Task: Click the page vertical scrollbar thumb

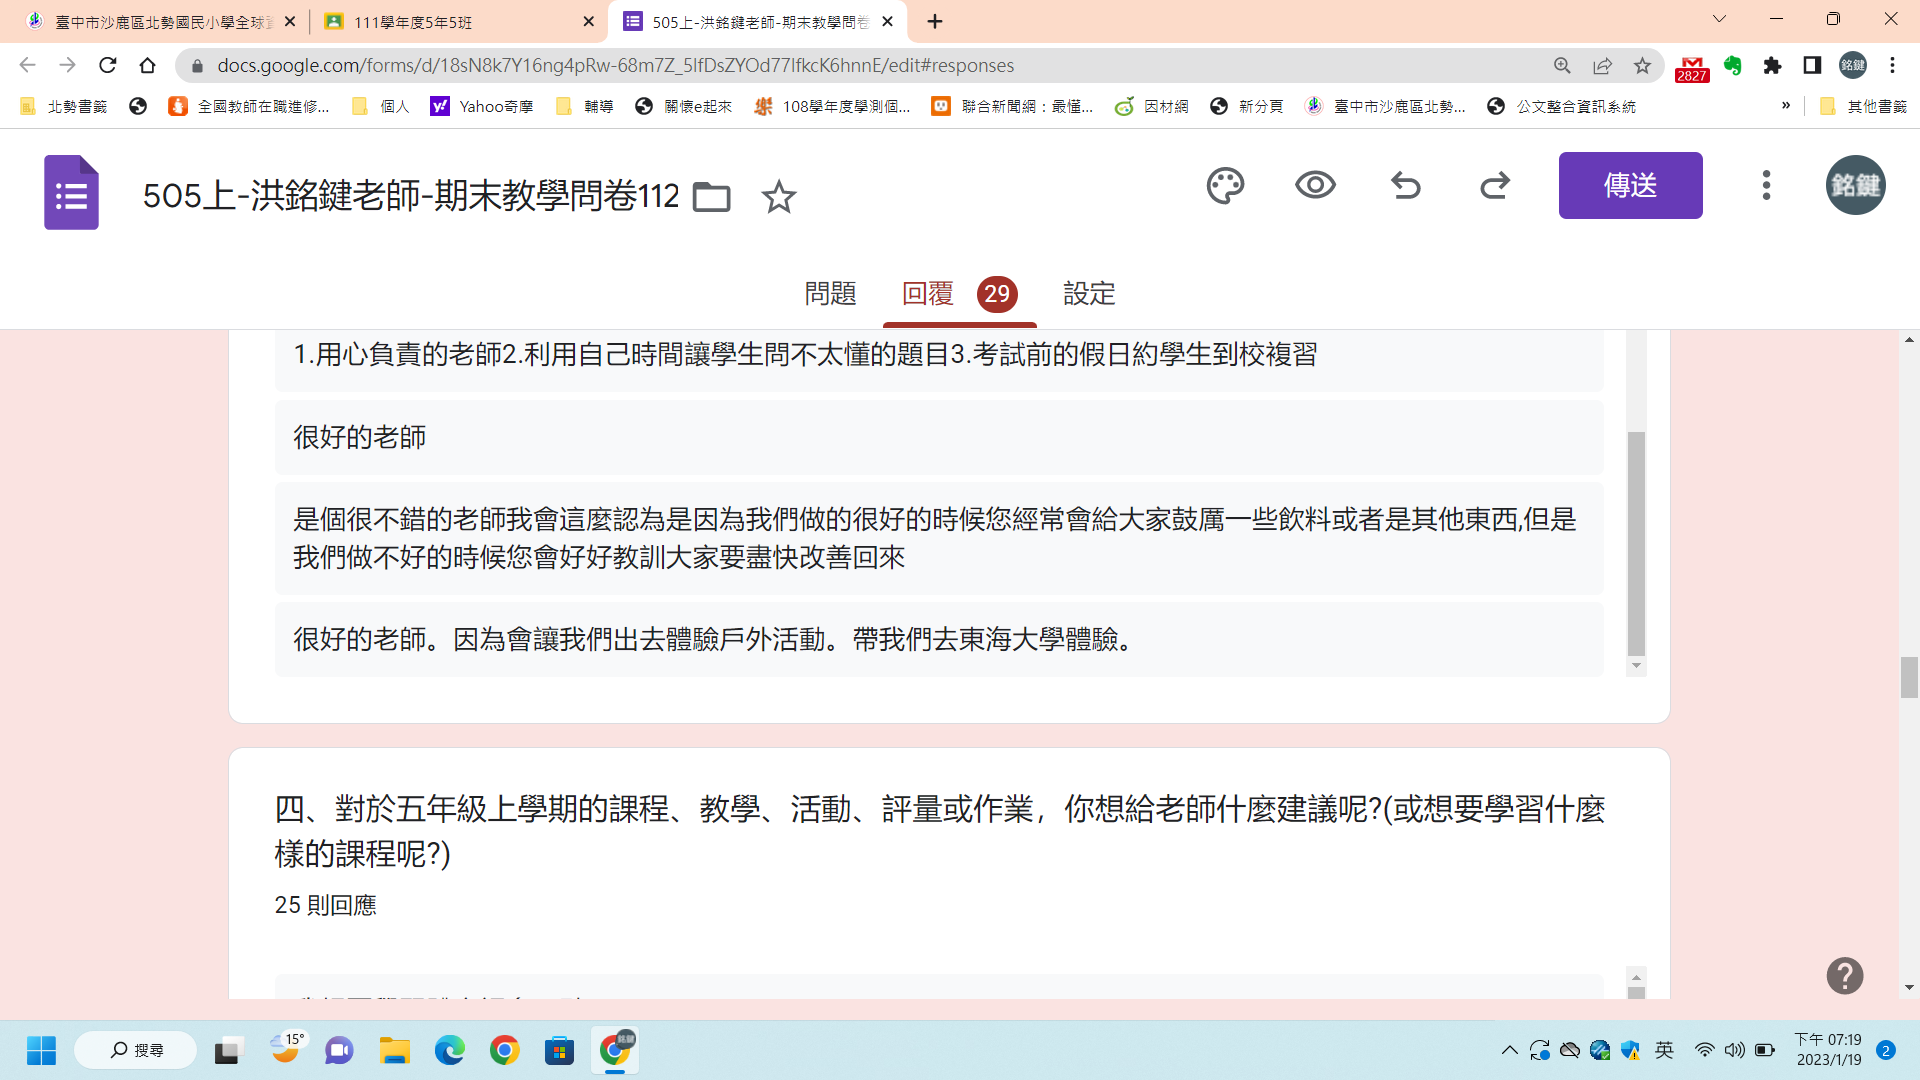Action: coord(1909,677)
